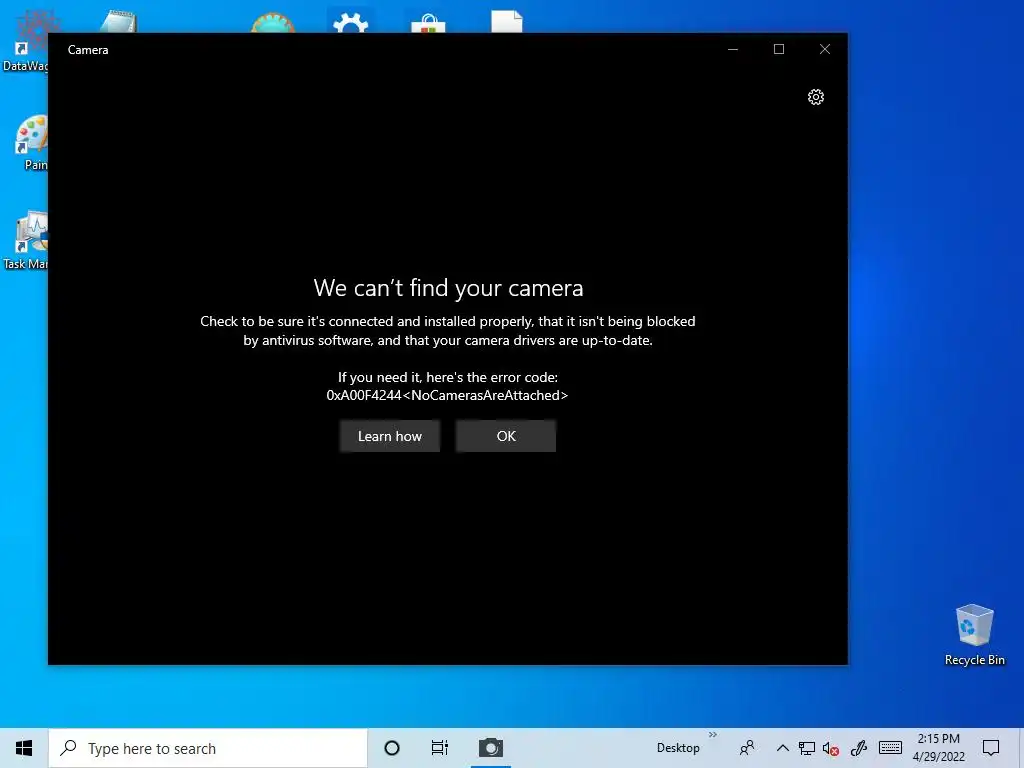Open Cortana circle icon on taskbar
1024x768 pixels.
click(392, 748)
